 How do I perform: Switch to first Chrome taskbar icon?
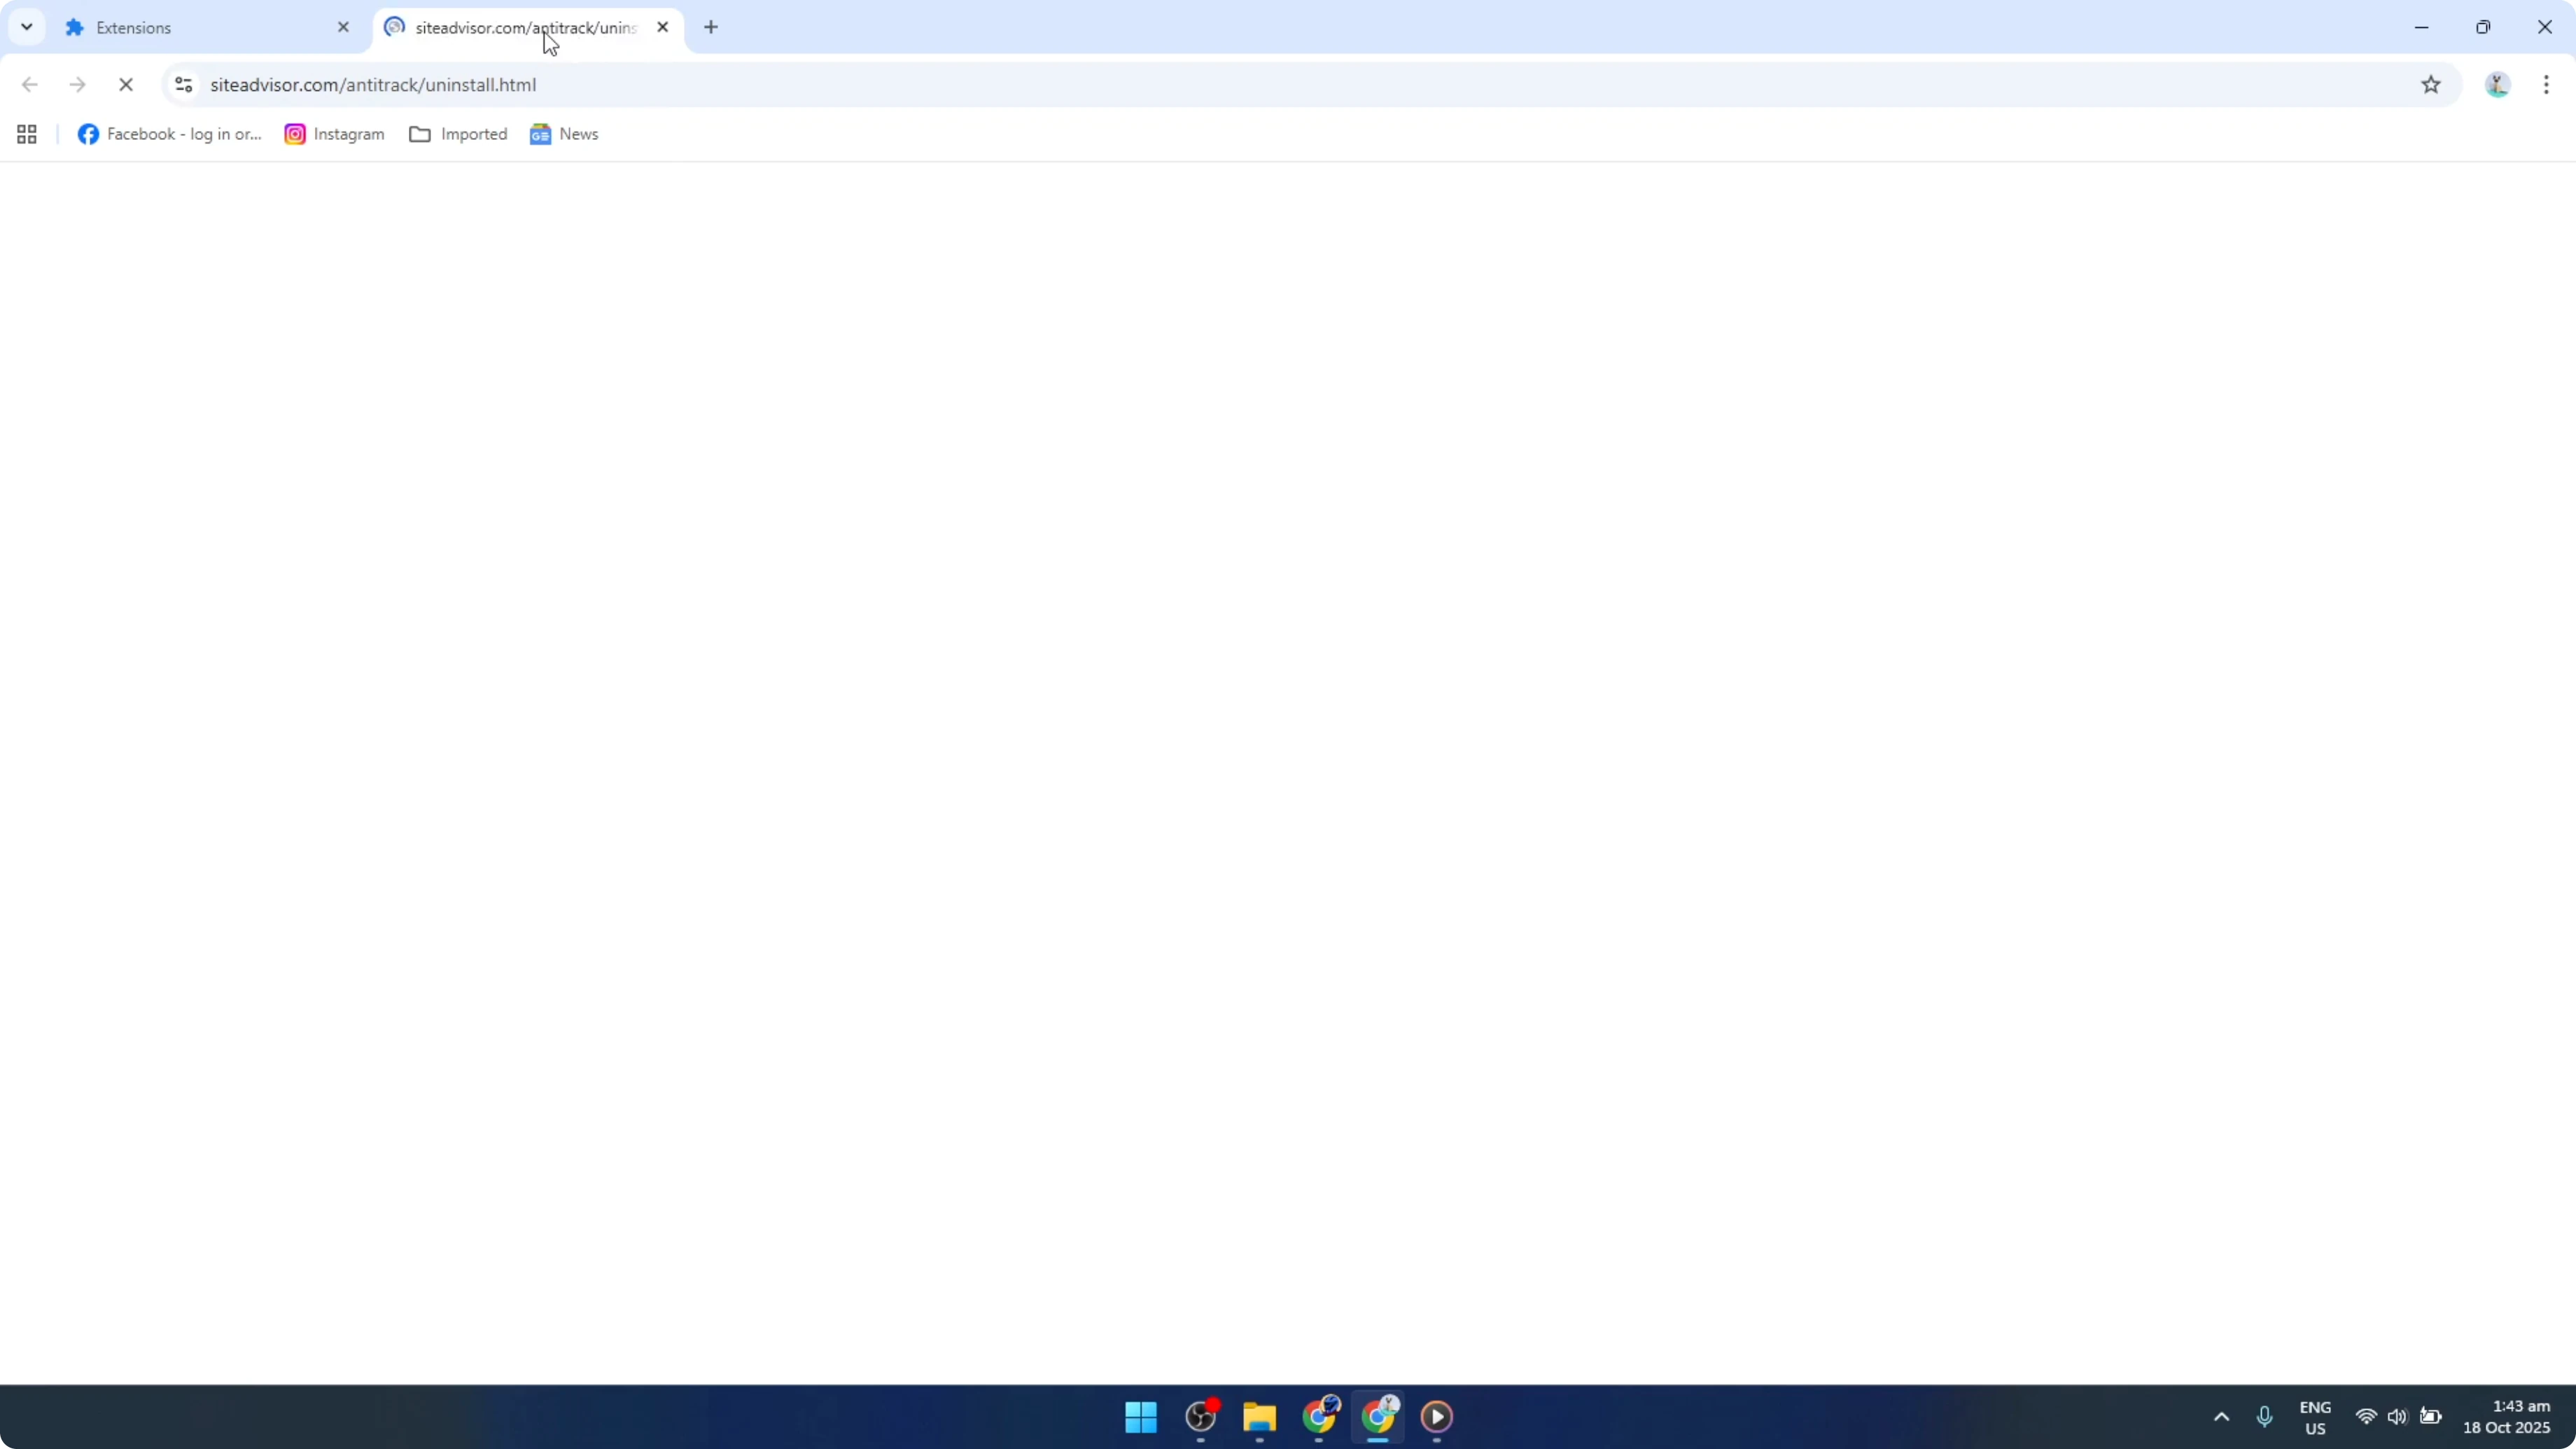tap(1319, 1417)
